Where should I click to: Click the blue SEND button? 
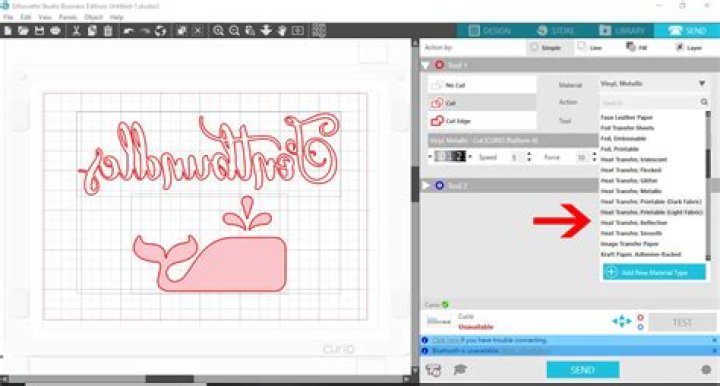(583, 370)
